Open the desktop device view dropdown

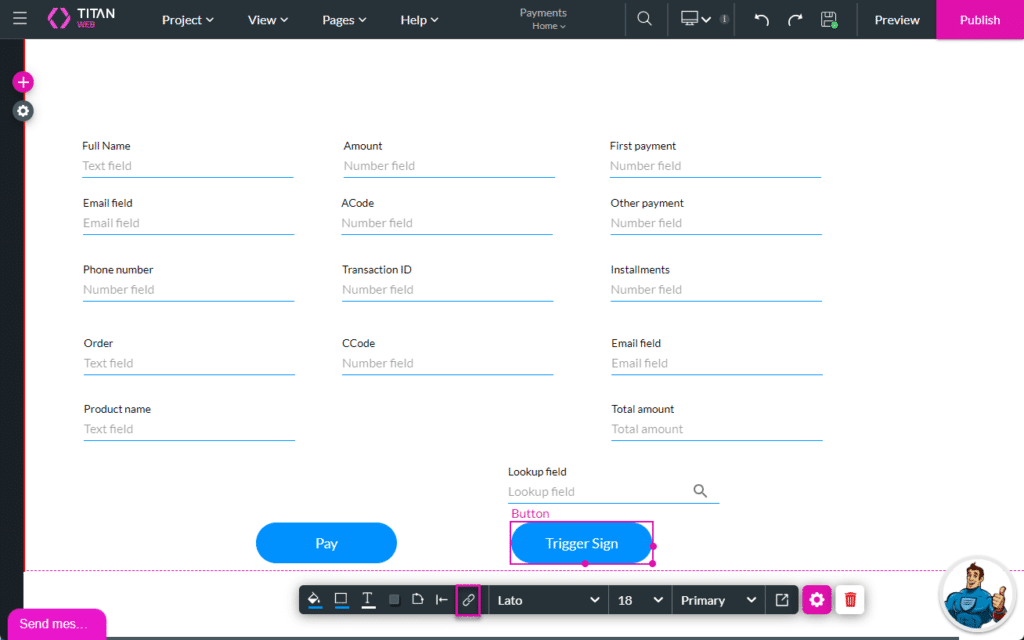(x=696, y=20)
